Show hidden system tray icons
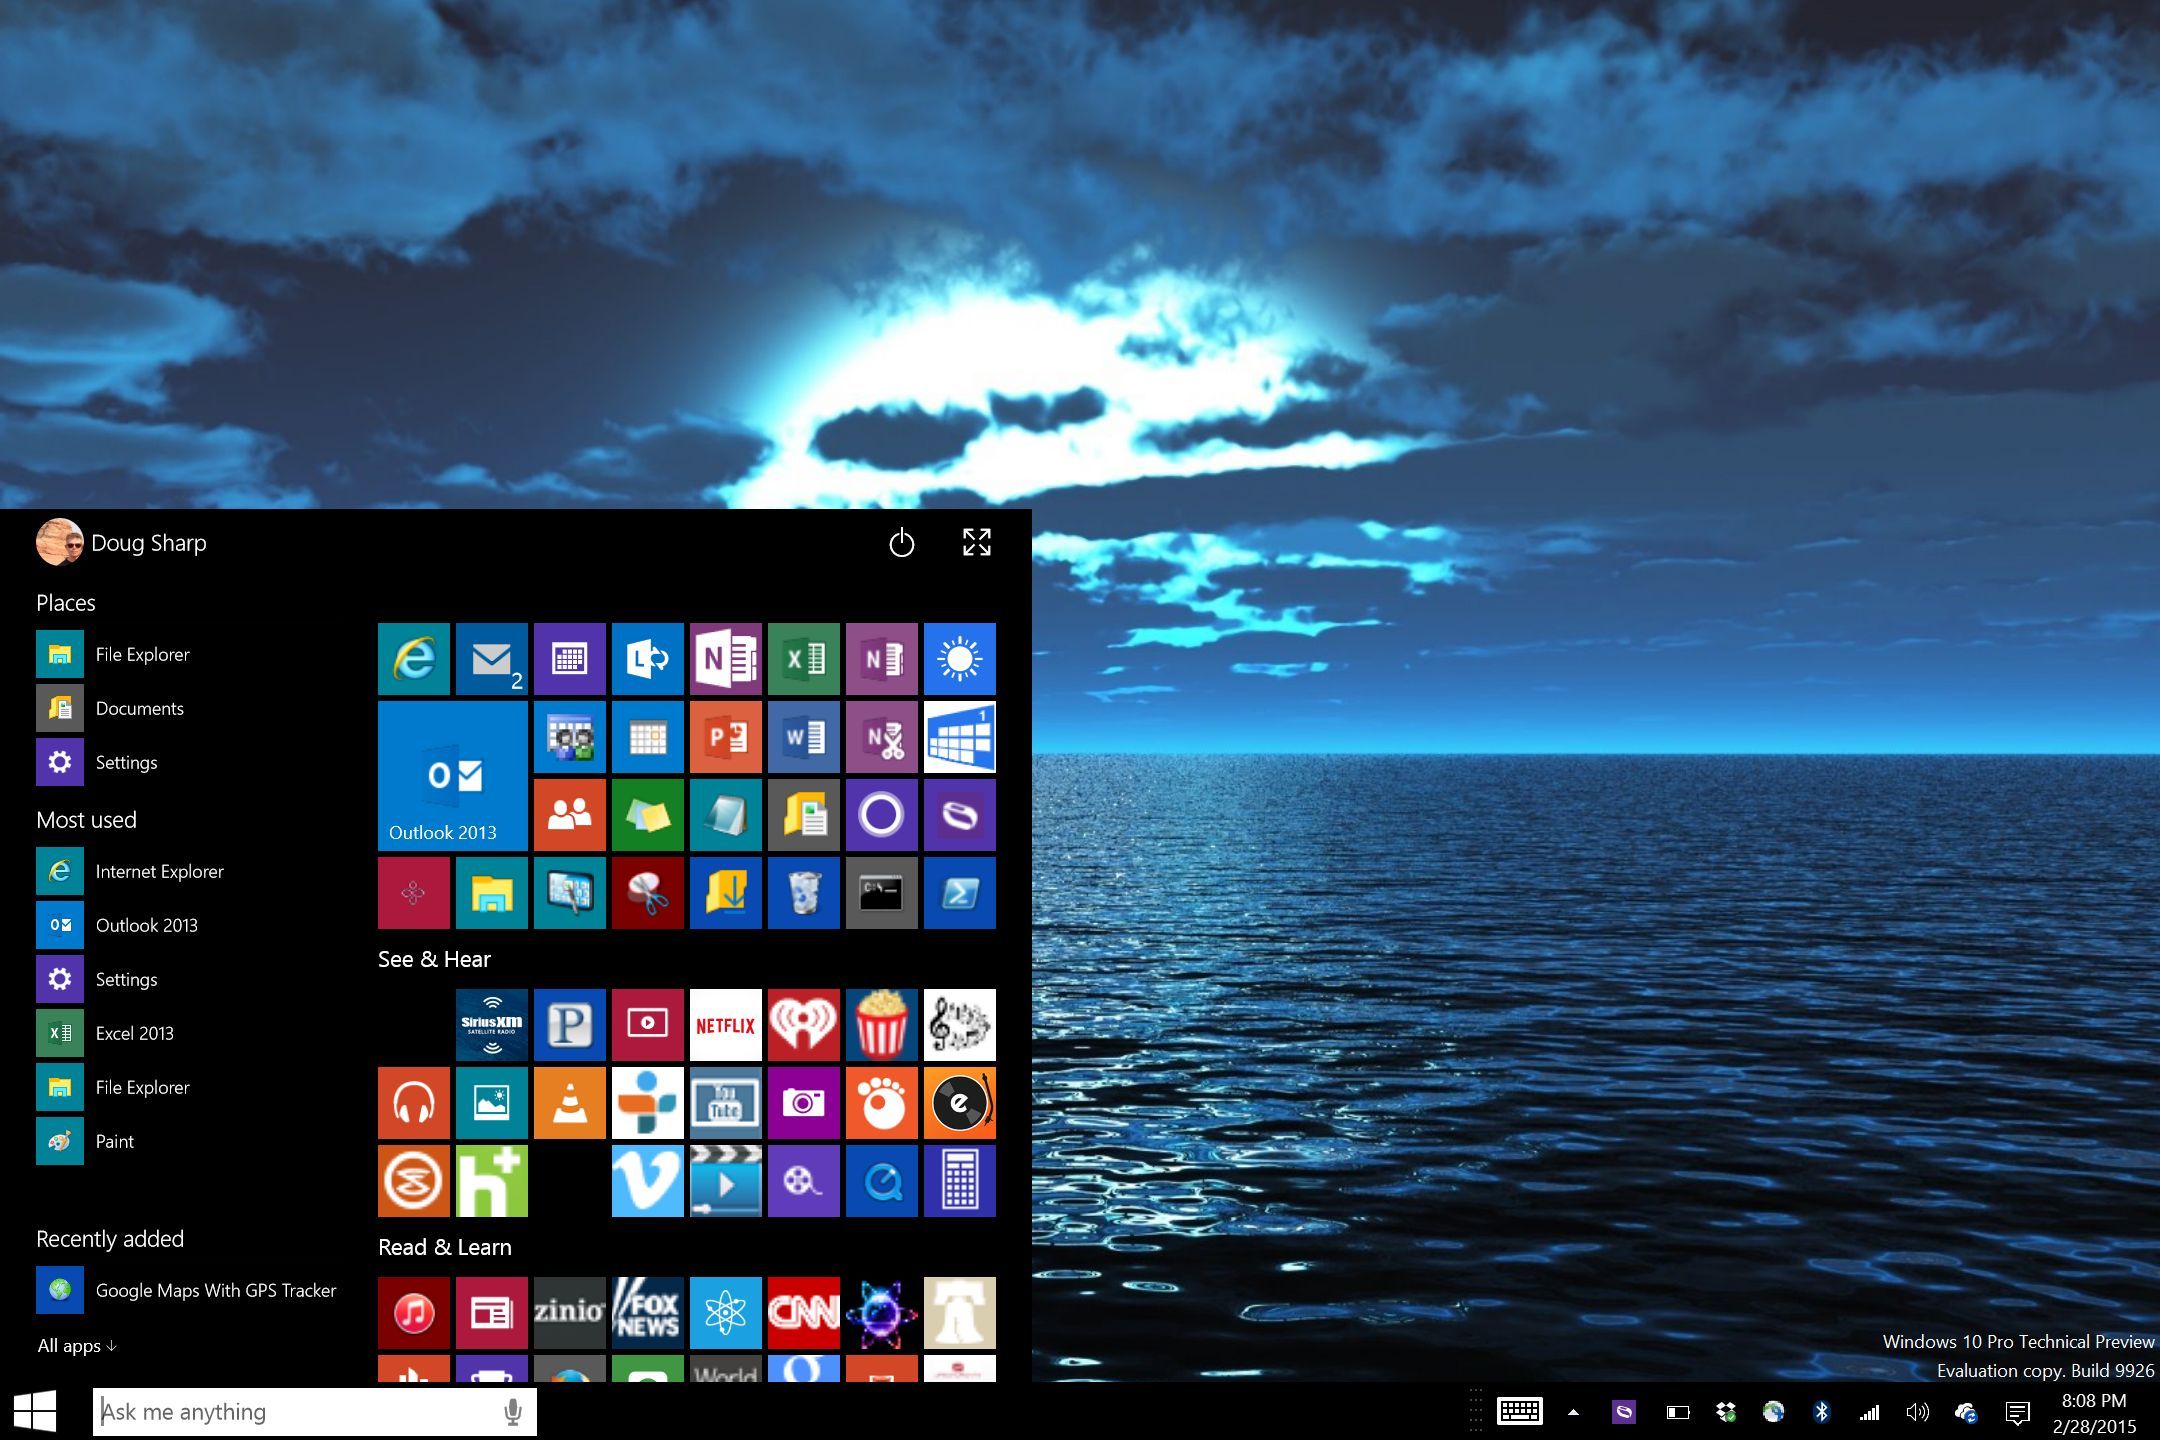The width and height of the screenshot is (2160, 1440). [x=1573, y=1412]
